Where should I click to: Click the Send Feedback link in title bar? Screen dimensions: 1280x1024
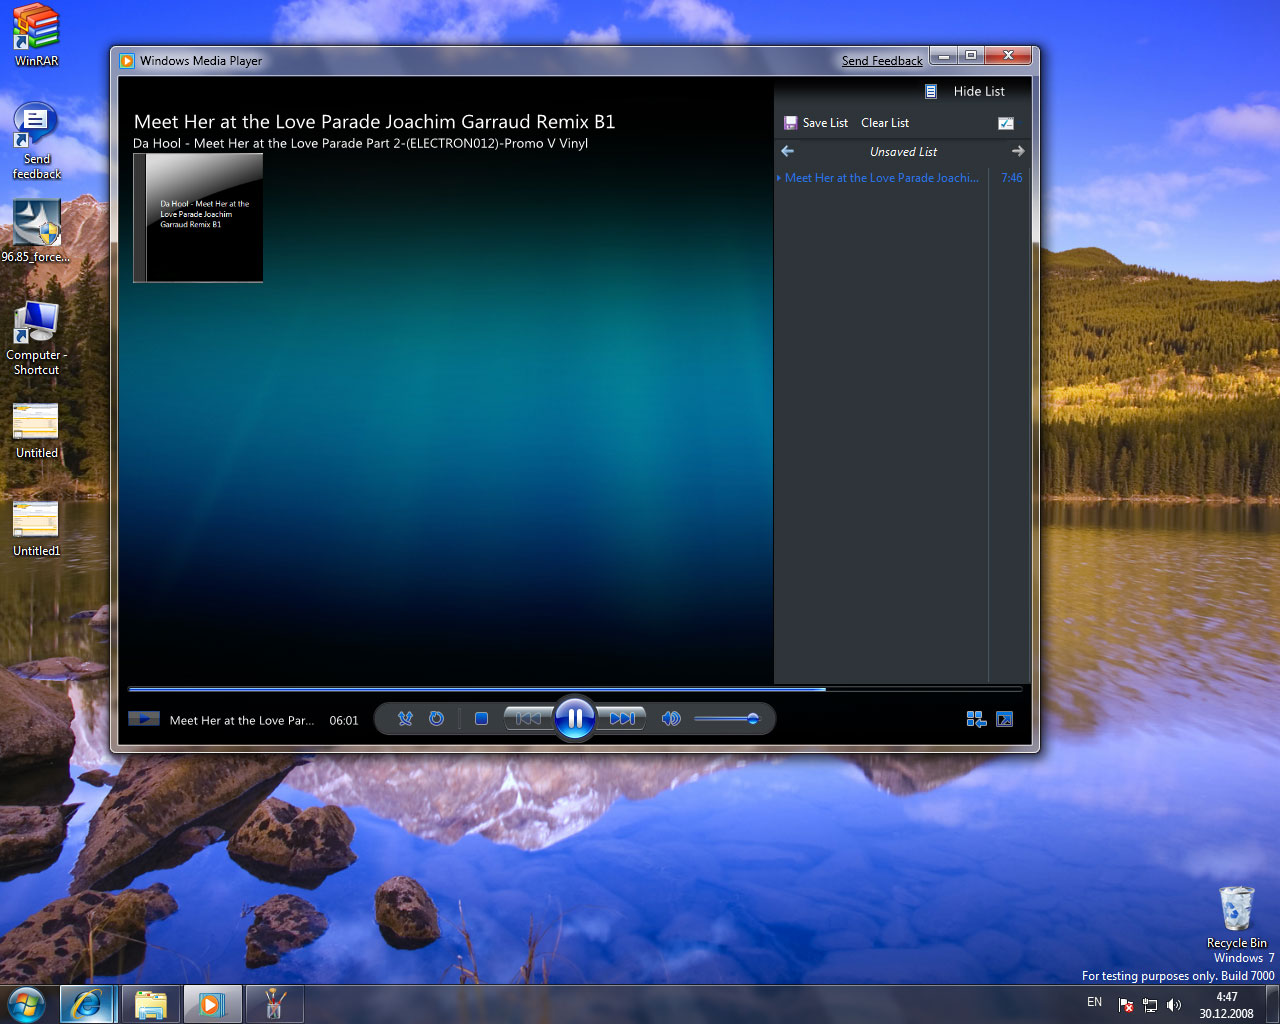[882, 61]
